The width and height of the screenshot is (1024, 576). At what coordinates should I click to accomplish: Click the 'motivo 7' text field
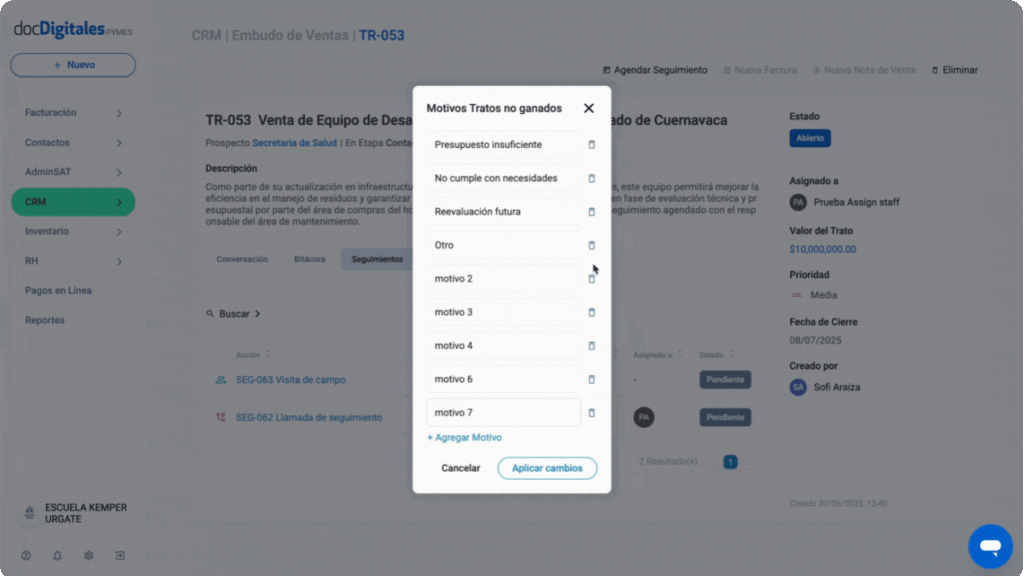504,413
